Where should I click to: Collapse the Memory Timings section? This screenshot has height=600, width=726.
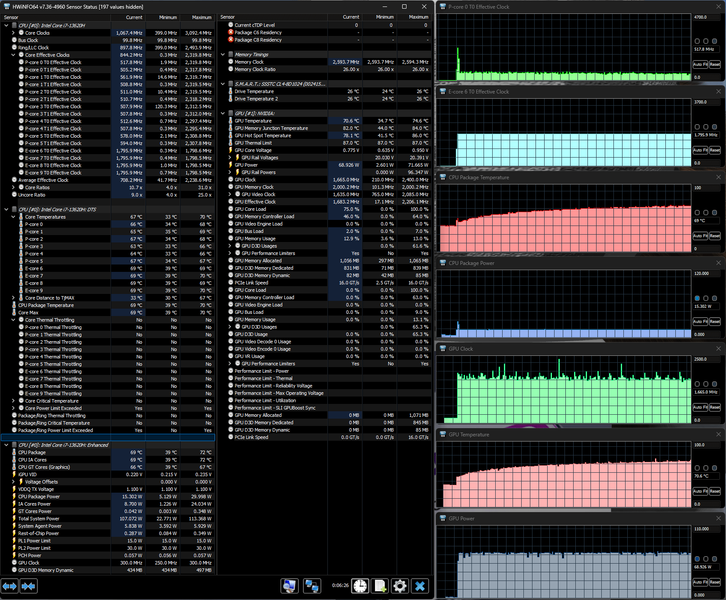click(x=222, y=53)
